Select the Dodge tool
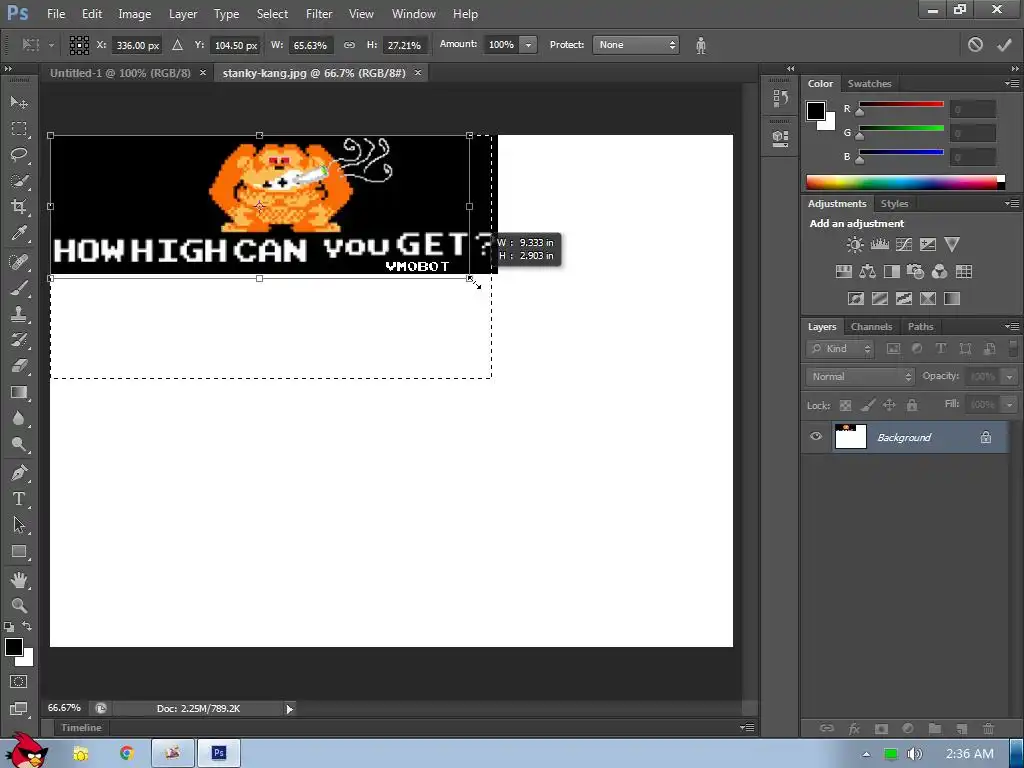Image resolution: width=1024 pixels, height=768 pixels. 18,445
